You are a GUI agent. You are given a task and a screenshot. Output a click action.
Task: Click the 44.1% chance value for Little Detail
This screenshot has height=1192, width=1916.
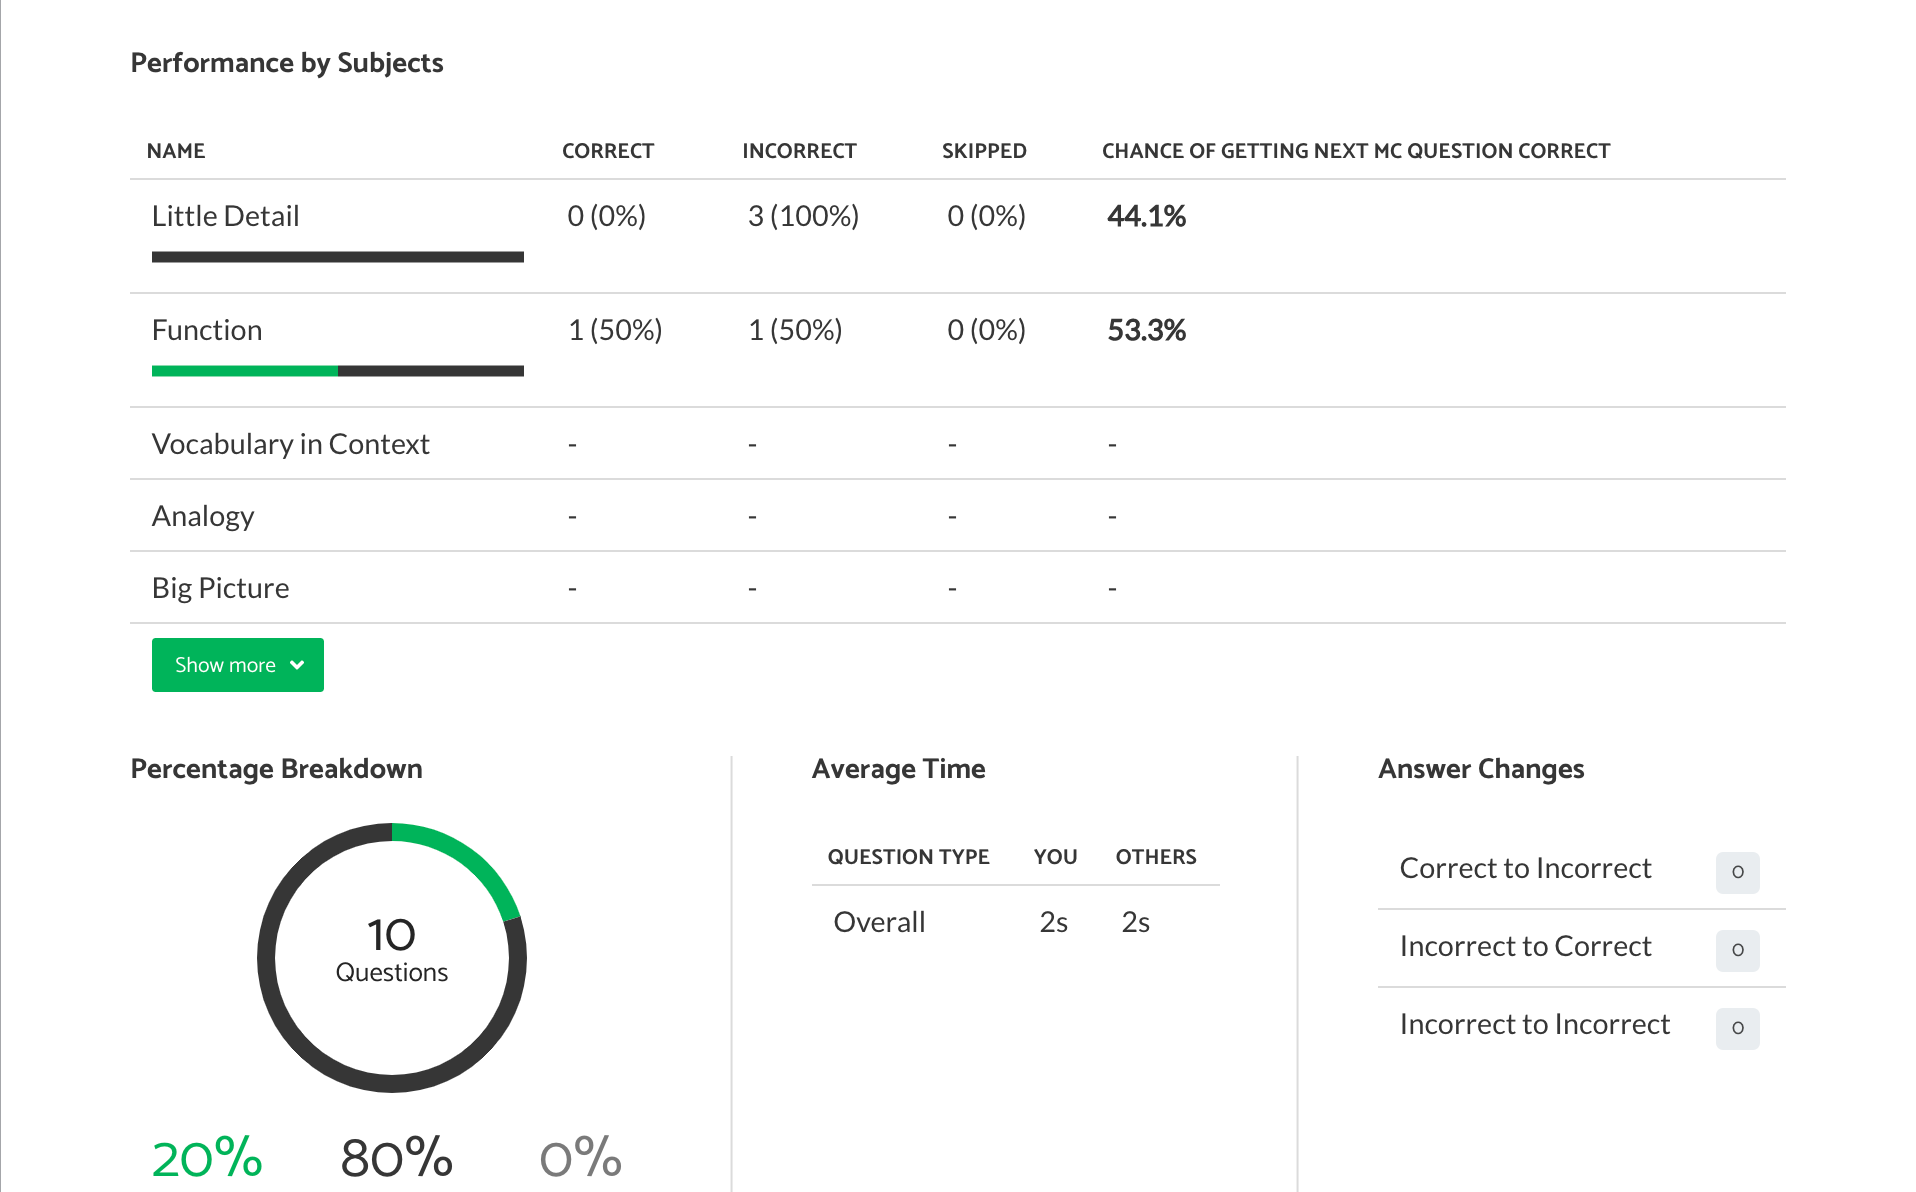[x=1146, y=215]
